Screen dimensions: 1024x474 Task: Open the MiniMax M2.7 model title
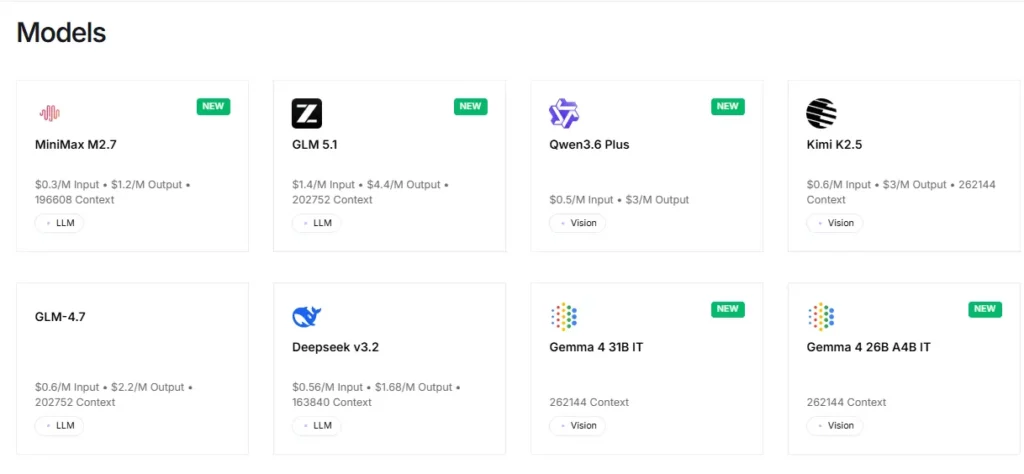click(76, 144)
